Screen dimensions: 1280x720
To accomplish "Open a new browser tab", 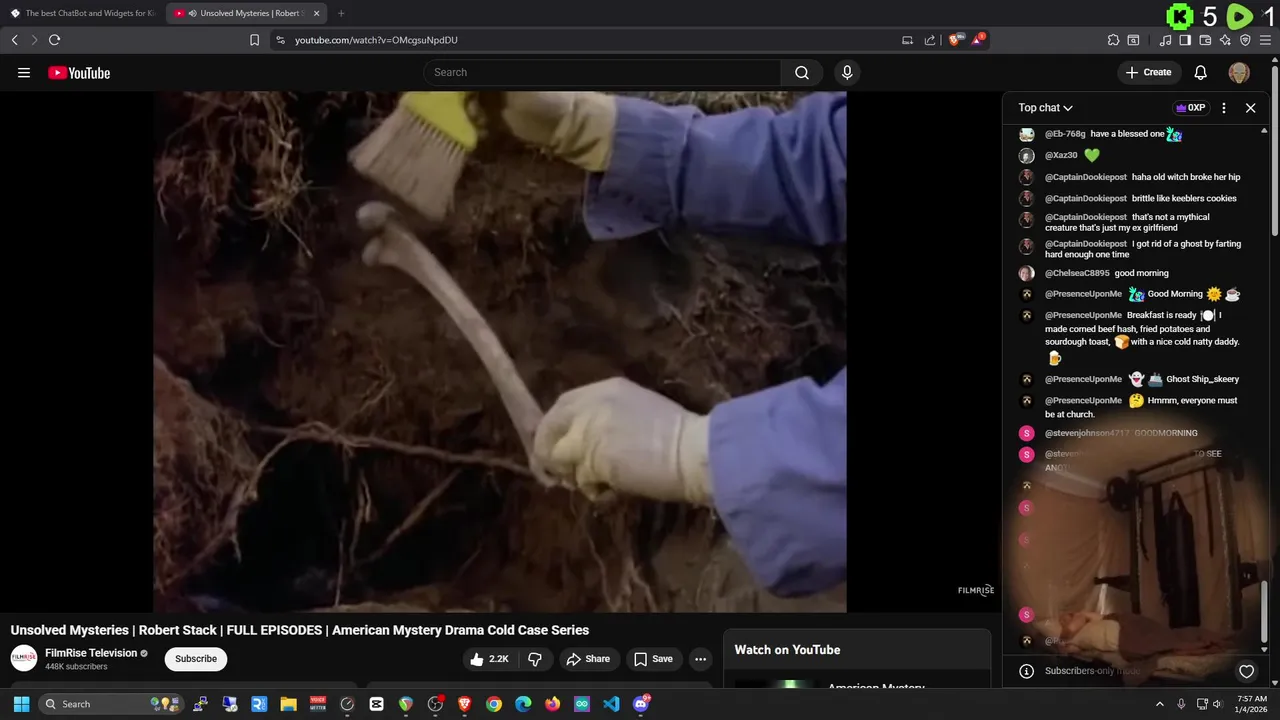I will 341,13.
